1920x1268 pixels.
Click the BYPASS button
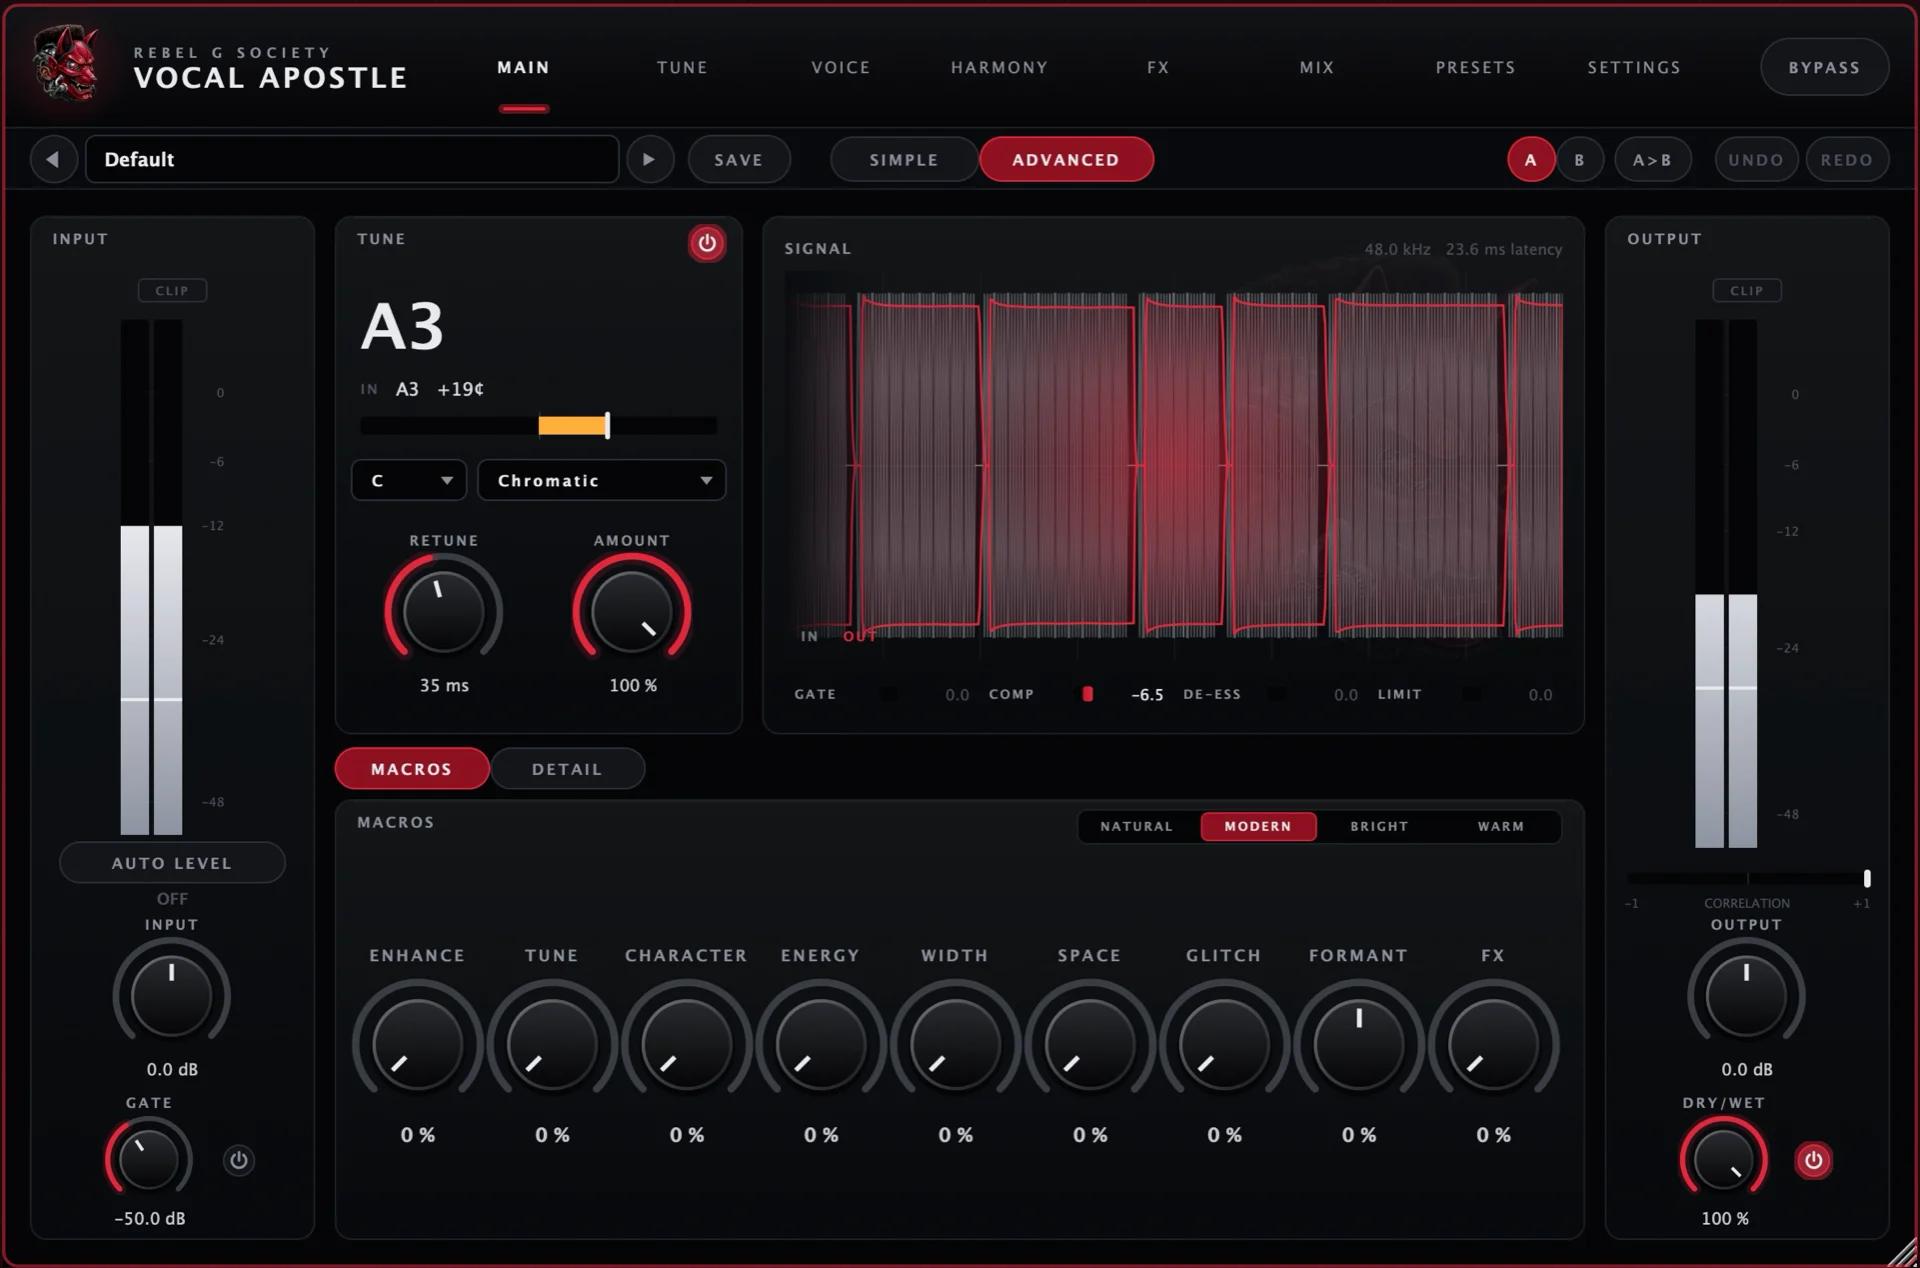pos(1824,68)
